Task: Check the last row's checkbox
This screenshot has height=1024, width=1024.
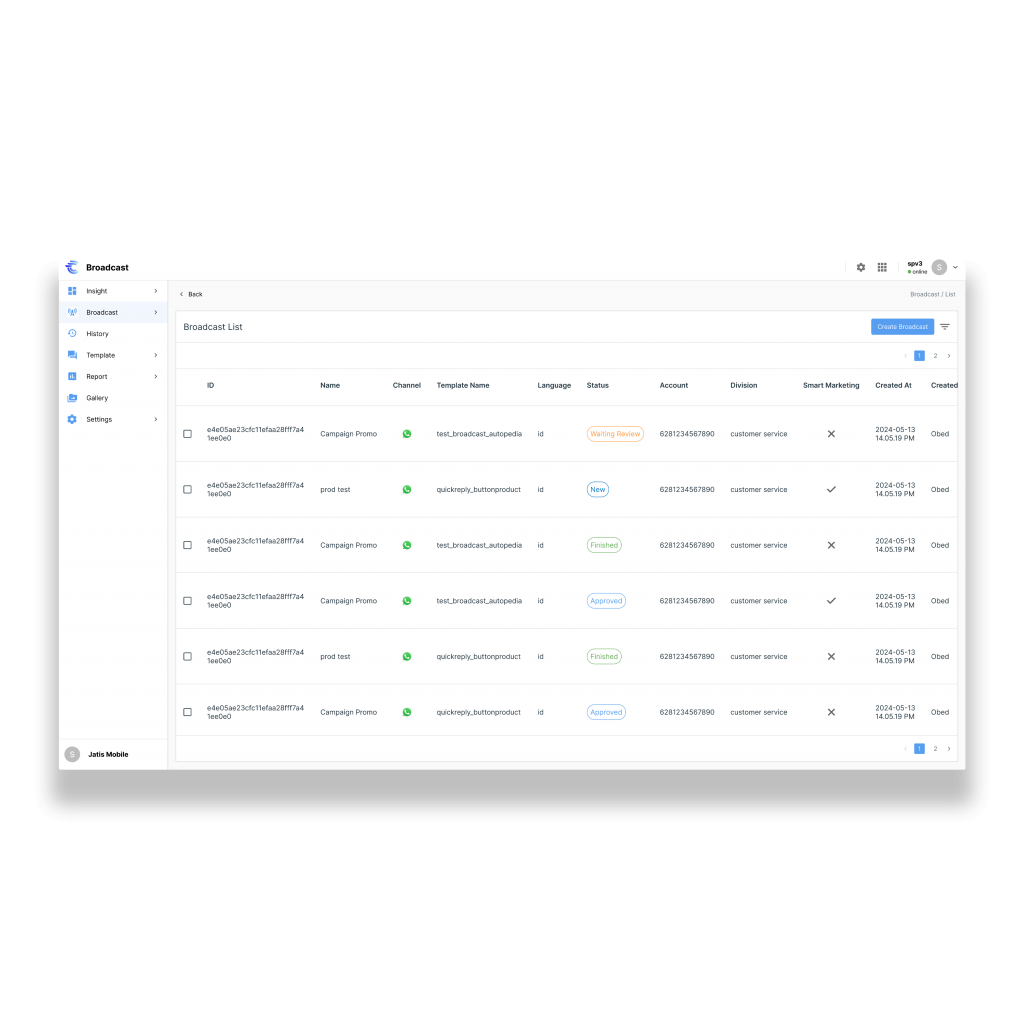Action: tap(187, 713)
